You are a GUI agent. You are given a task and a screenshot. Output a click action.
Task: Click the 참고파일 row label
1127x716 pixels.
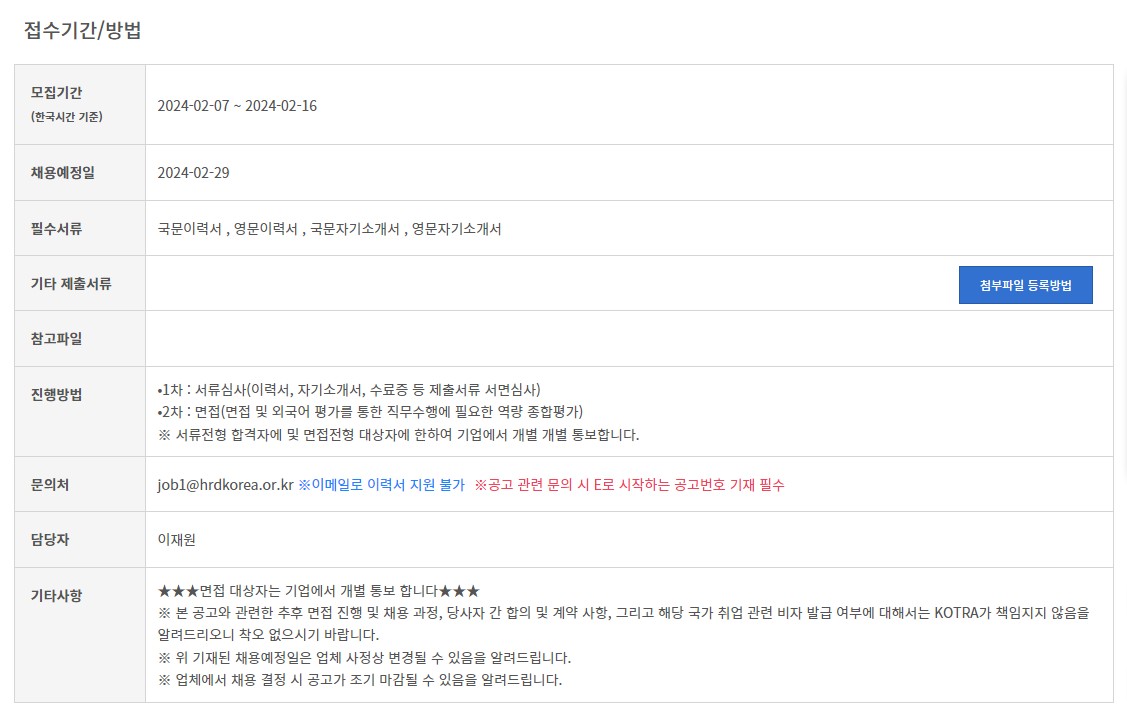pyautogui.click(x=56, y=339)
